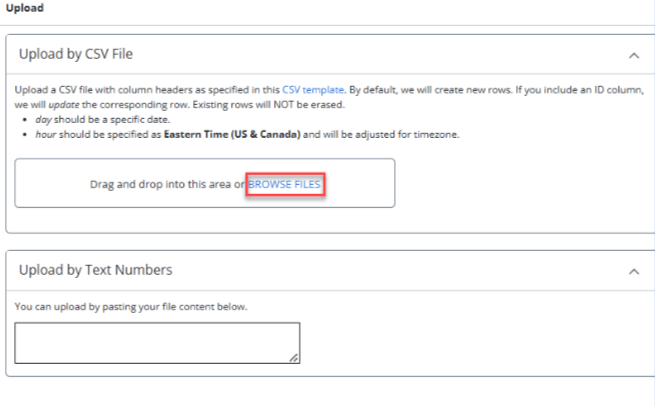The width and height of the screenshot is (655, 406).
Task: Click the 'Eastern Time (US & Canada)' text
Action: 232,134
